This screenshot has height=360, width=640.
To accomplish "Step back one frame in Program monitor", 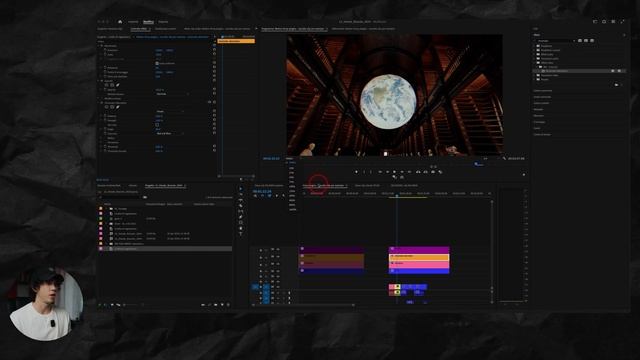I will [387, 172].
